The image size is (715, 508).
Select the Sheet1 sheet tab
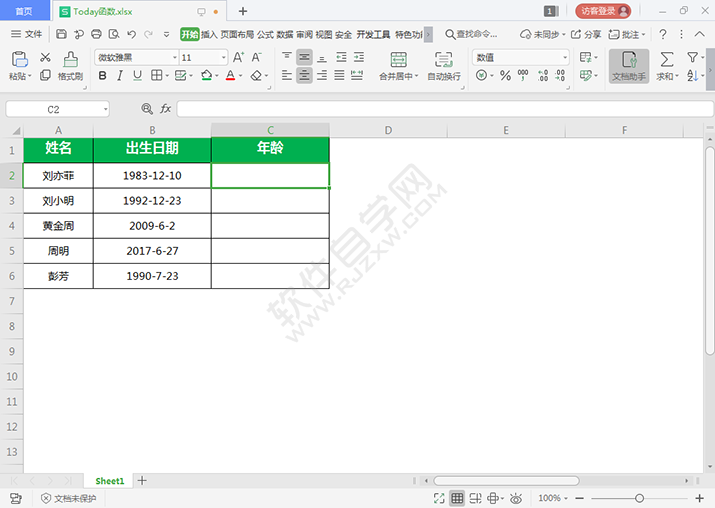click(109, 481)
